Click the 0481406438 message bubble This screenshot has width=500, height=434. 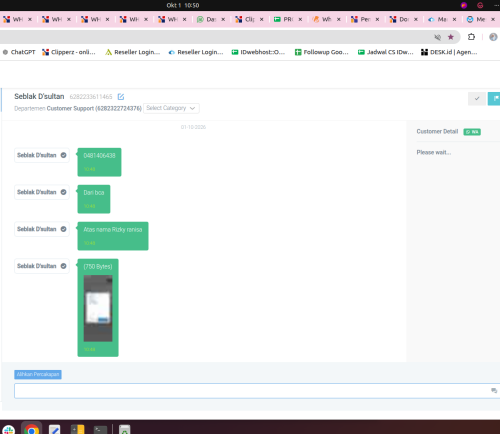pos(99,162)
